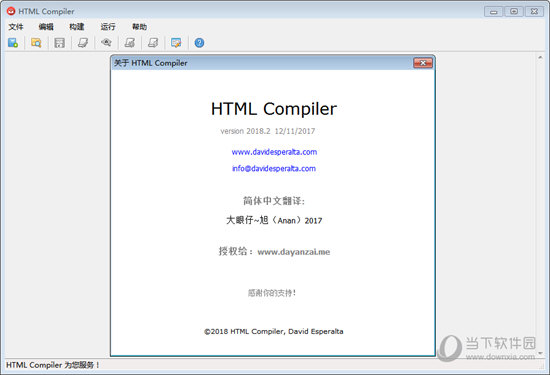The height and width of the screenshot is (375, 550).
Task: Click the 大眼仔~旭 (Anan) 2017 text
Action: click(x=274, y=220)
